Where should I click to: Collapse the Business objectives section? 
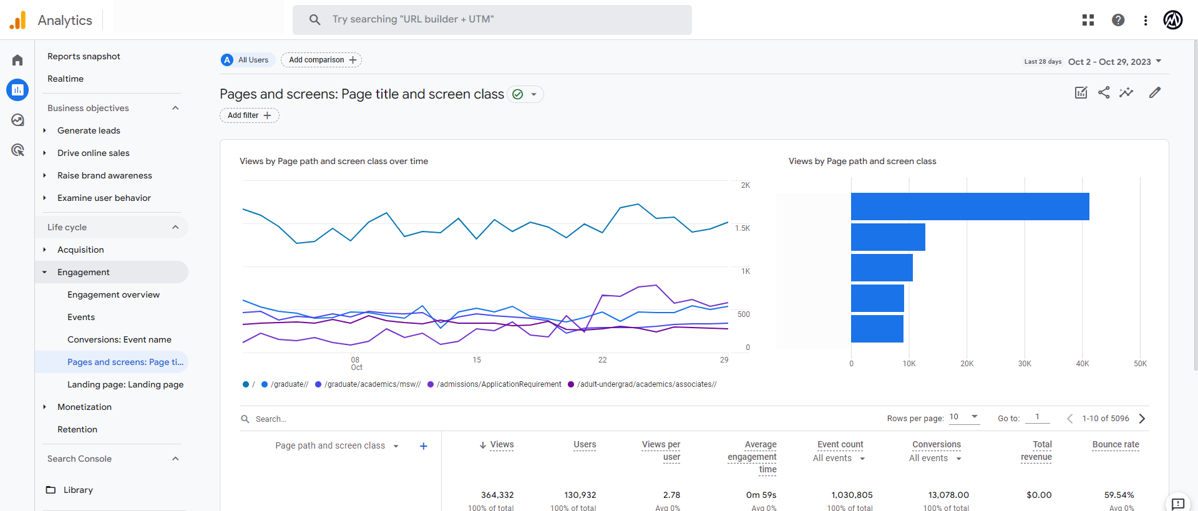175,108
